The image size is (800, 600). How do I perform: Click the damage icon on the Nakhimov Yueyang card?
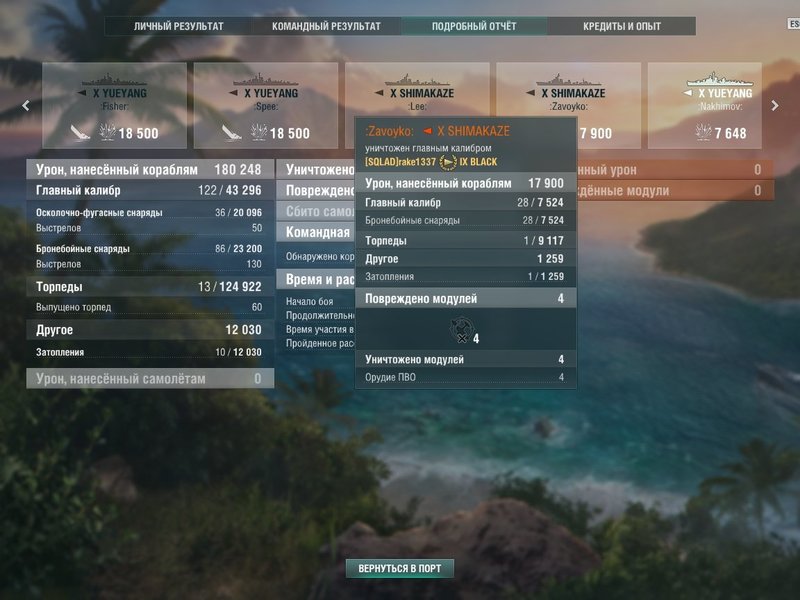tap(704, 132)
